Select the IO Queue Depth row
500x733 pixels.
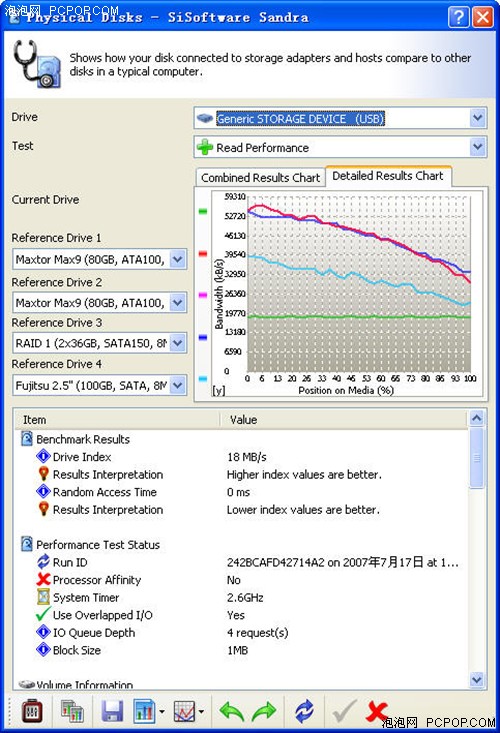241,632
